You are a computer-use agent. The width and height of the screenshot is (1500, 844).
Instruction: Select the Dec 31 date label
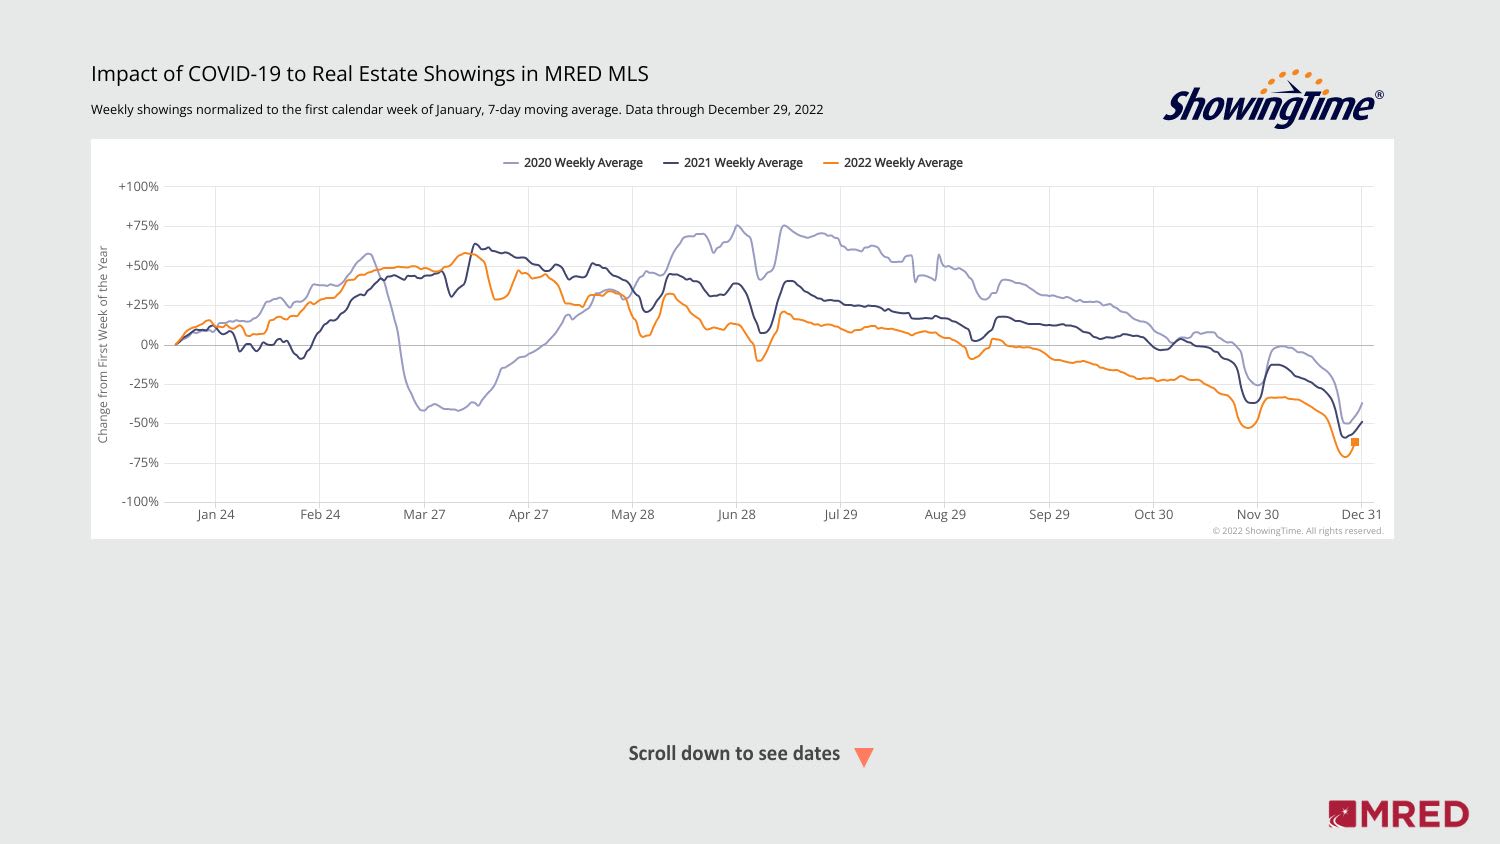[1361, 515]
